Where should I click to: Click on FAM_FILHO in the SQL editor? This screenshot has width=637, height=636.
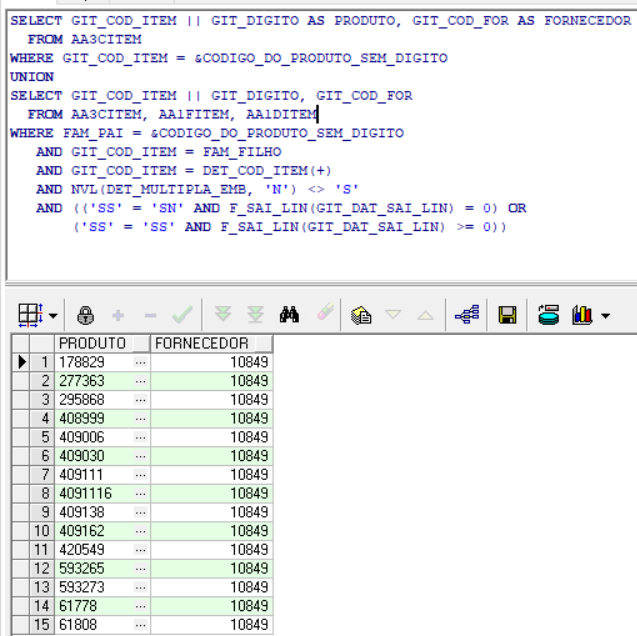coord(242,152)
